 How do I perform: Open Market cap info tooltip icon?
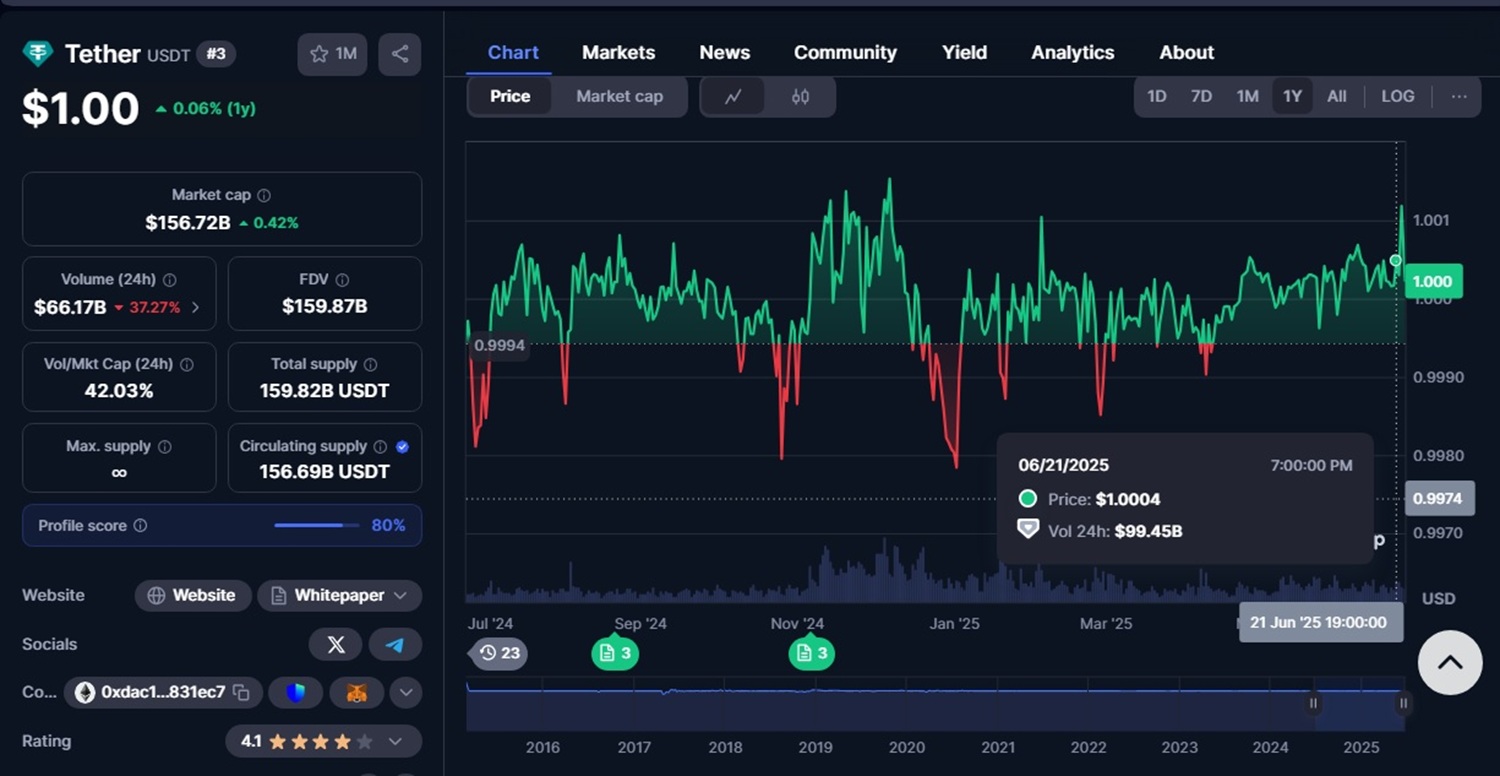point(264,196)
